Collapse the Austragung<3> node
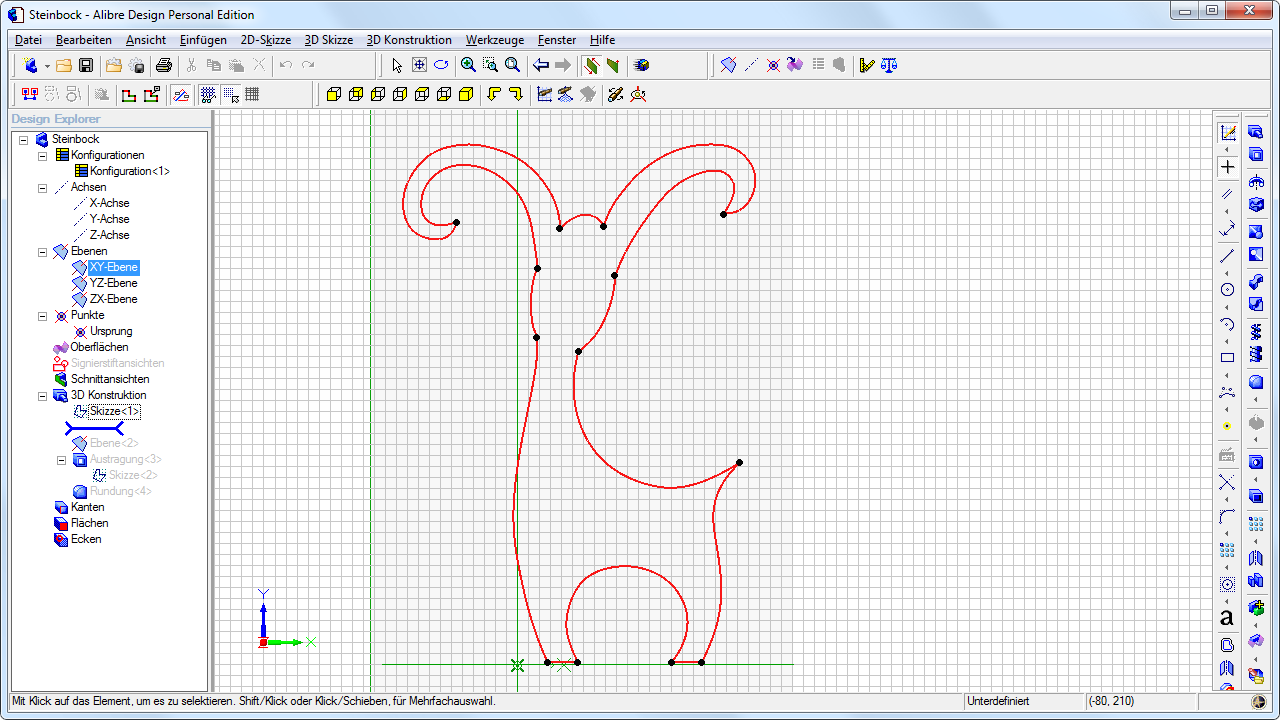The width and height of the screenshot is (1280, 720). [61, 459]
